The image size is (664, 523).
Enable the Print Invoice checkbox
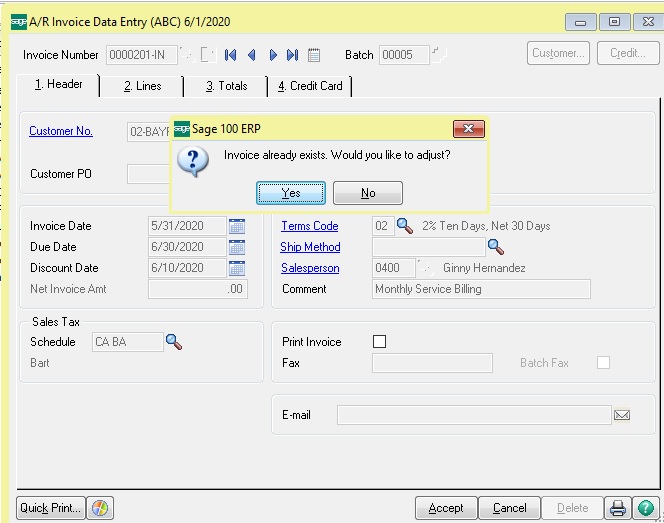[x=379, y=342]
